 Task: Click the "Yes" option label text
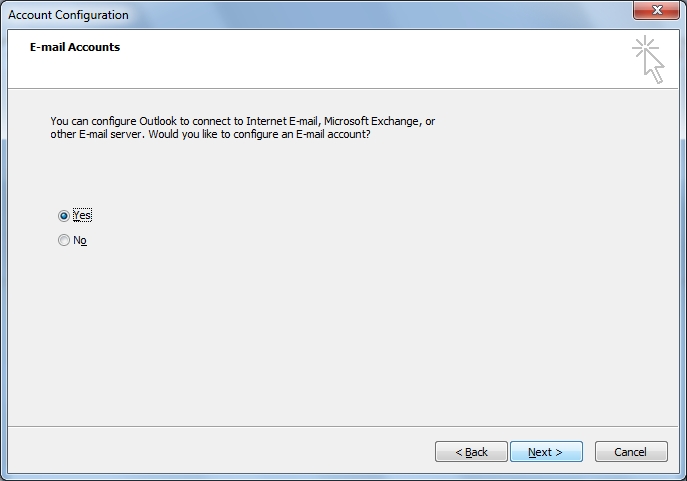coord(82,215)
